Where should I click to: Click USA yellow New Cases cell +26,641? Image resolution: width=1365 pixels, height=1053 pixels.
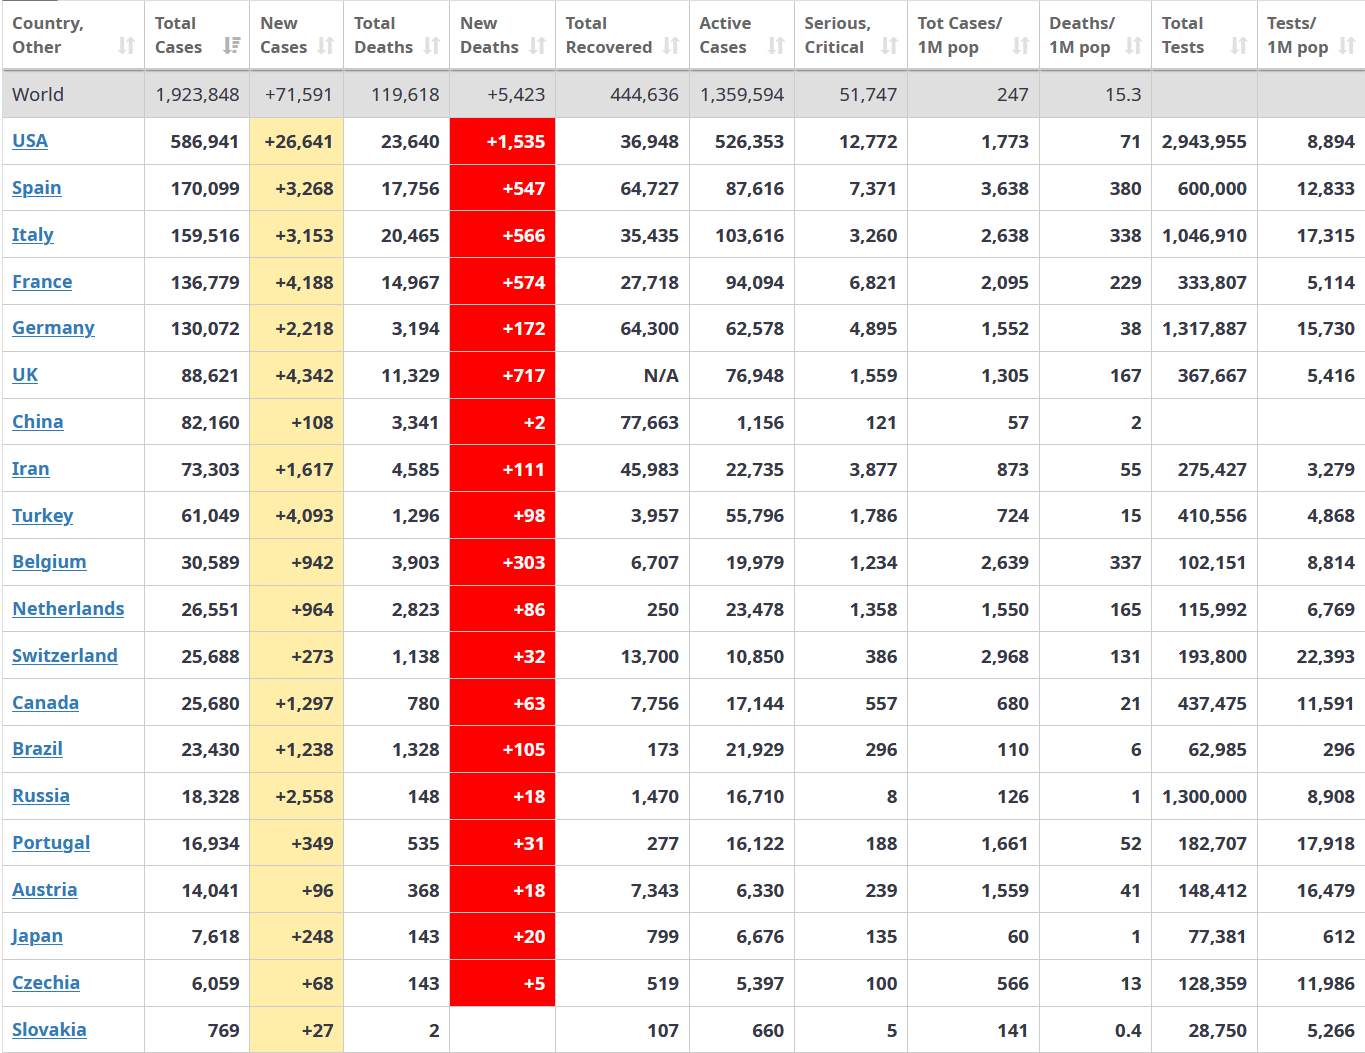tap(297, 142)
